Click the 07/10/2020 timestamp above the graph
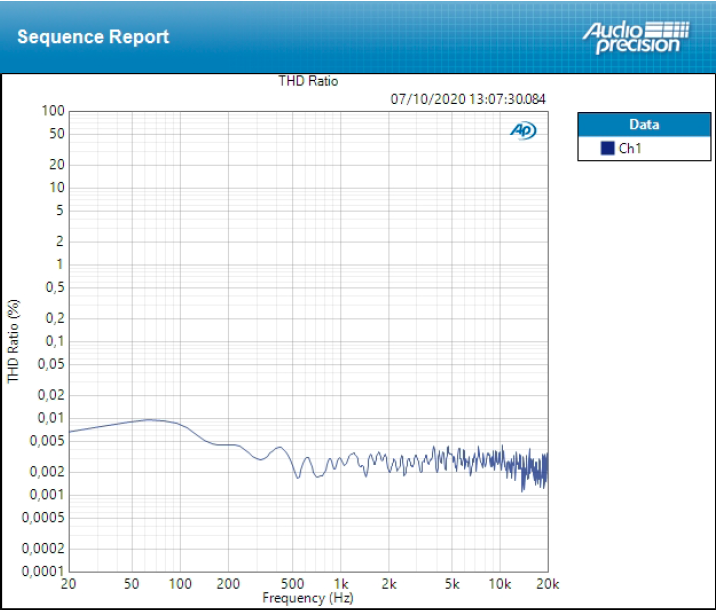The image size is (719, 613). click(468, 99)
